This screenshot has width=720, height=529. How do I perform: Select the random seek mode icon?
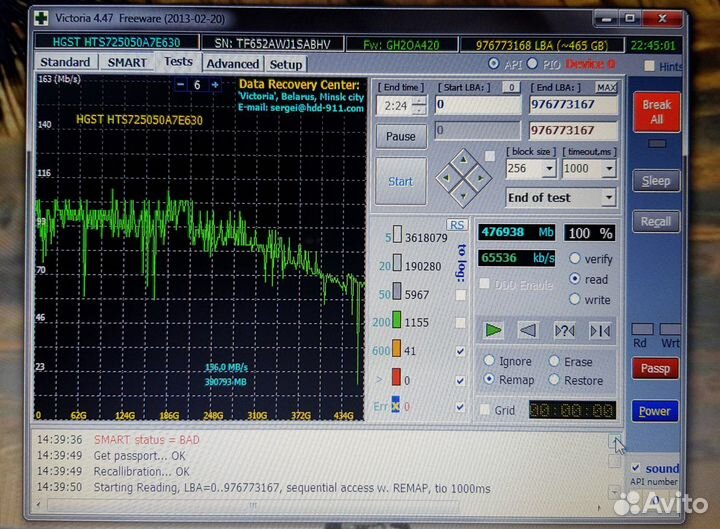(565, 330)
